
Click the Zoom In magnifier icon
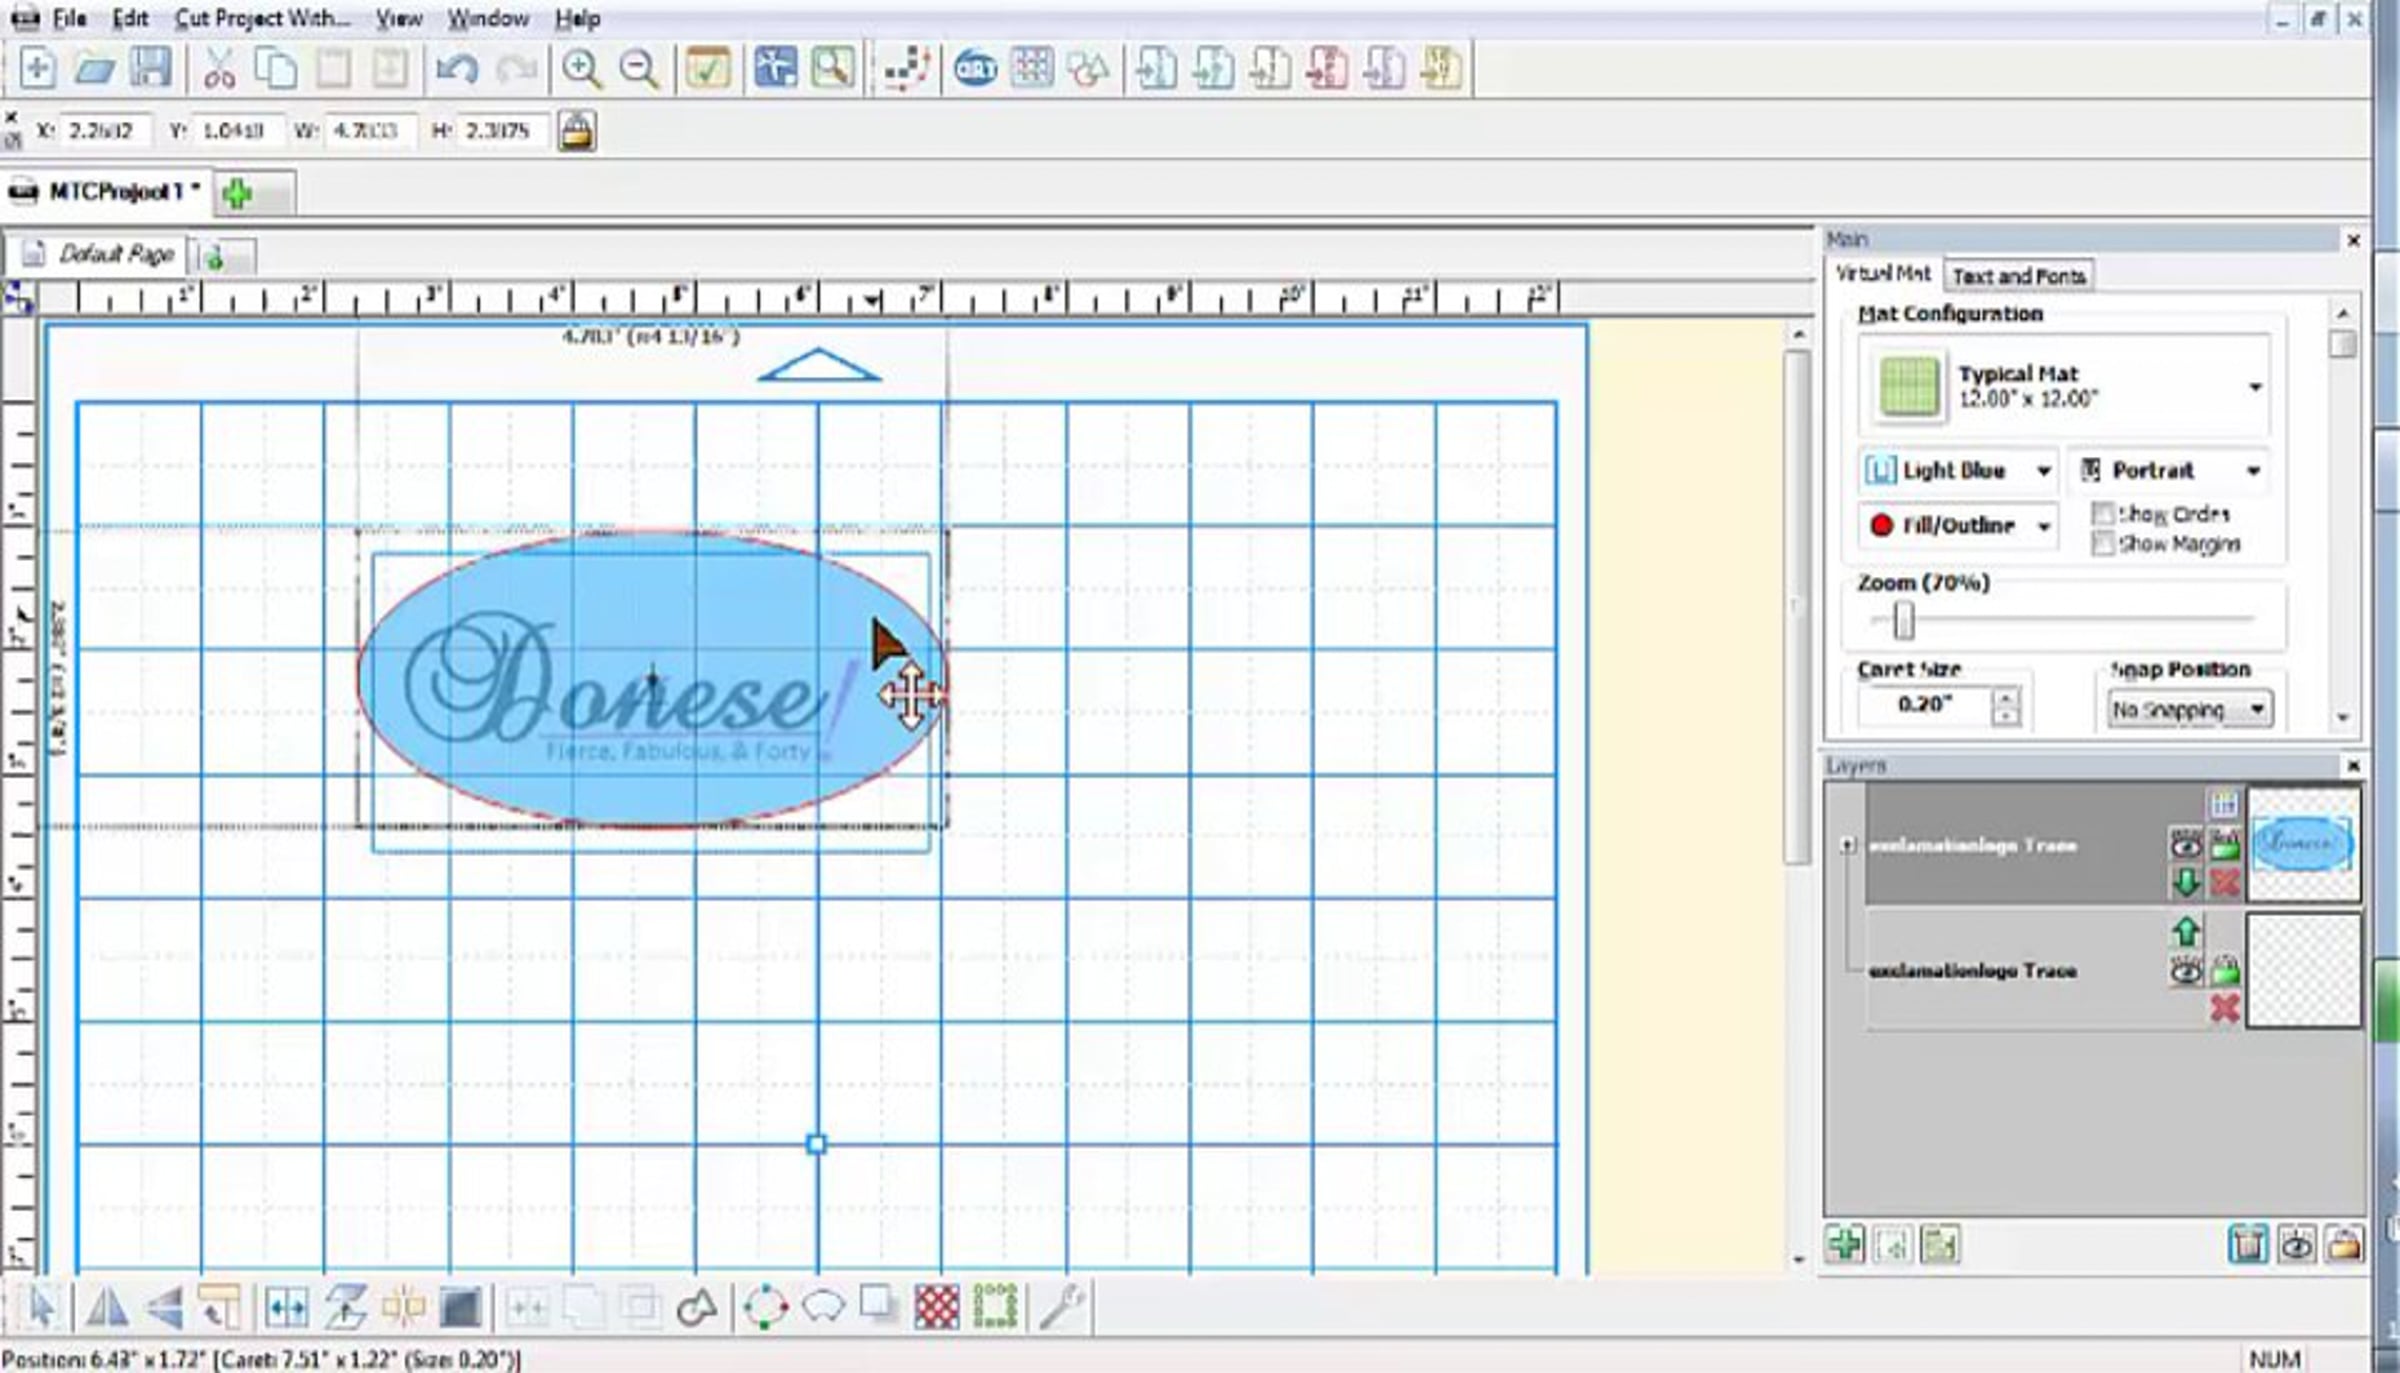pos(581,69)
